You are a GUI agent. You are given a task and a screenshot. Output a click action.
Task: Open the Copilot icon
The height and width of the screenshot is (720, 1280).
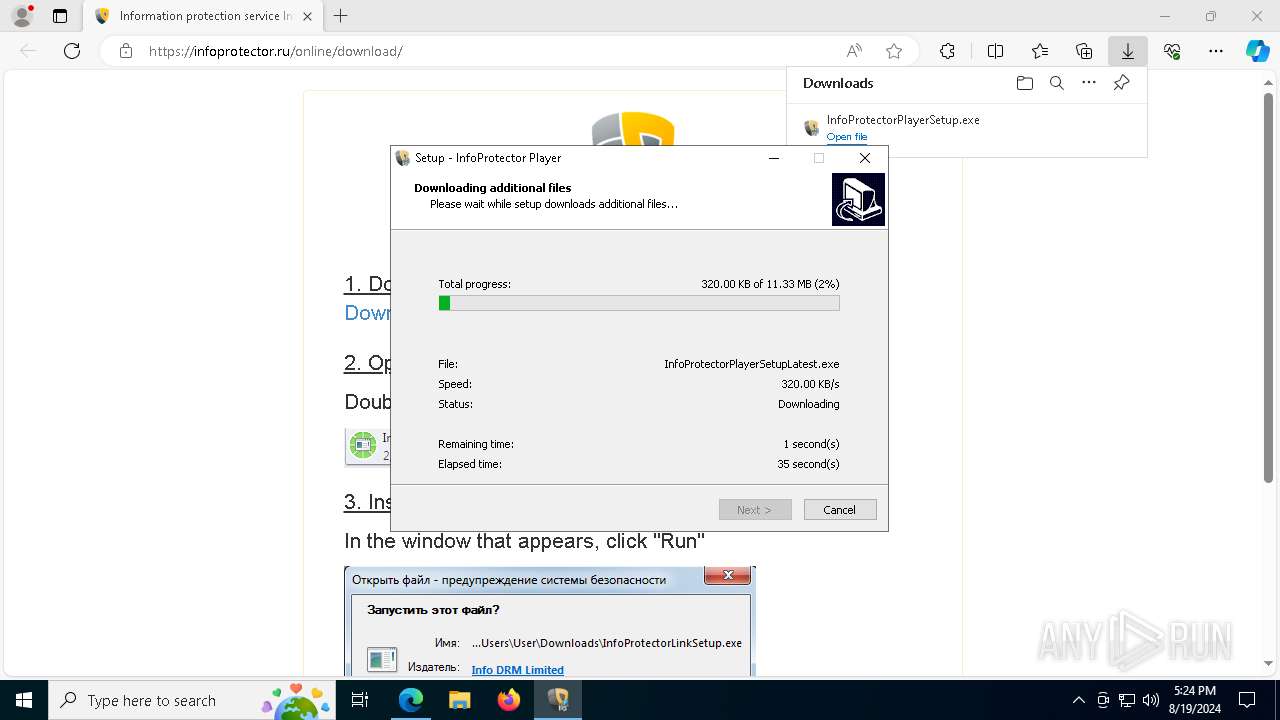tap(1257, 51)
